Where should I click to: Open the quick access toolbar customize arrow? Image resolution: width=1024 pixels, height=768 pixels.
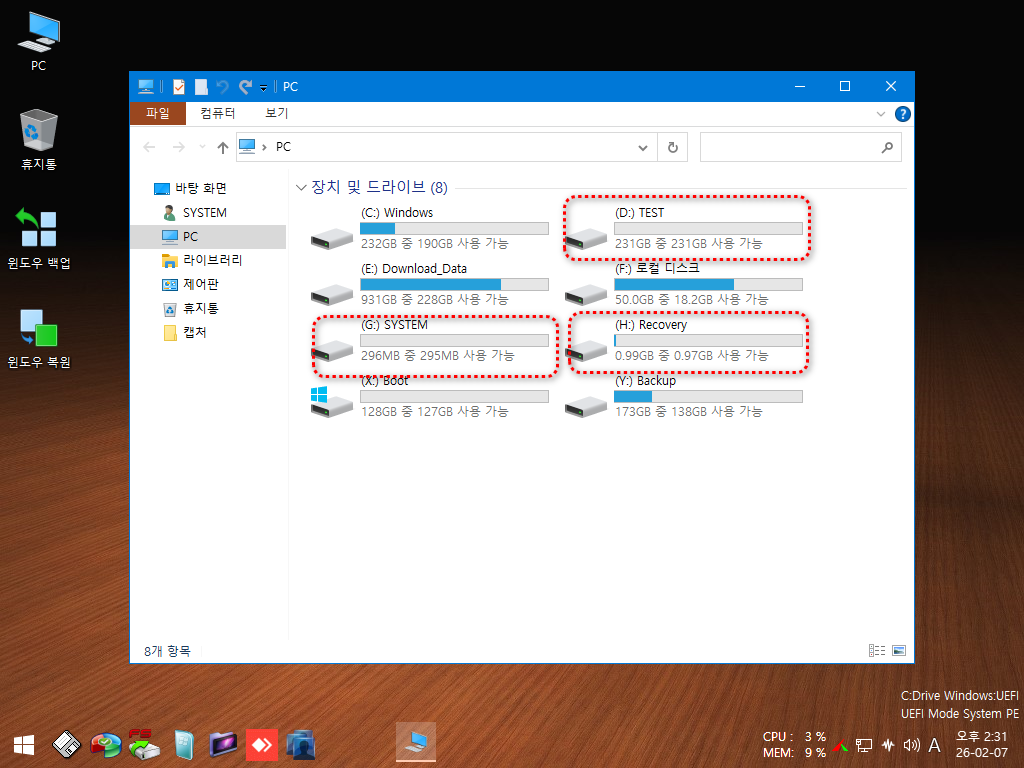[x=264, y=88]
